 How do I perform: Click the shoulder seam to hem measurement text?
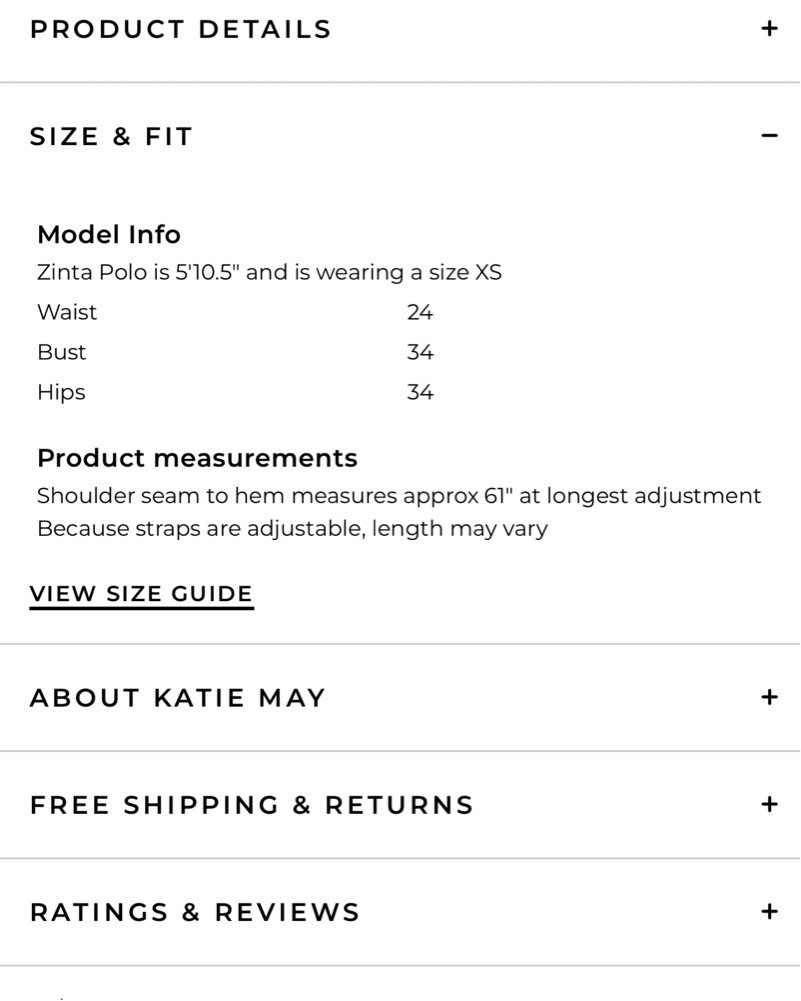click(x=399, y=496)
